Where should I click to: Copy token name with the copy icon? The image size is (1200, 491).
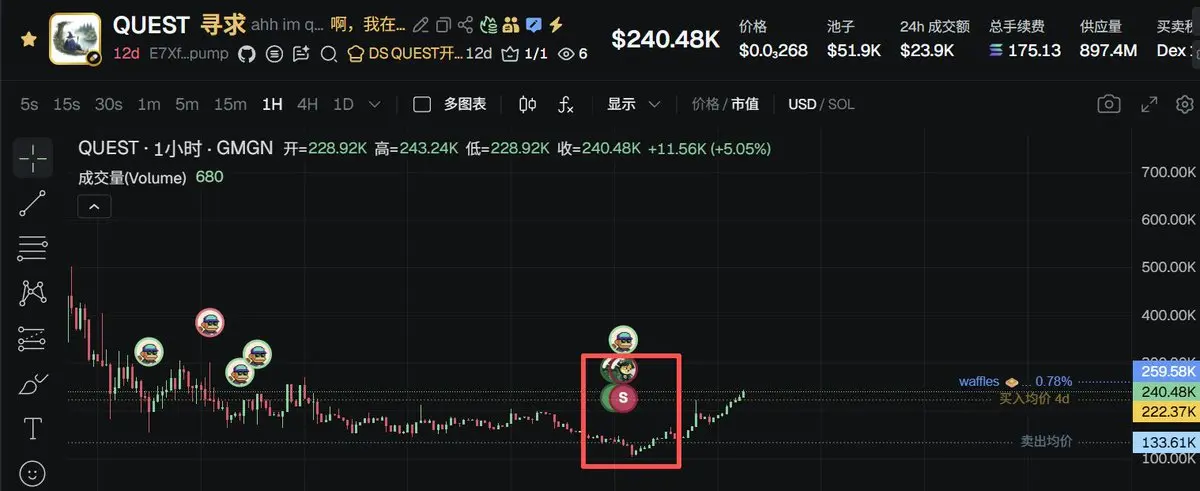click(442, 25)
